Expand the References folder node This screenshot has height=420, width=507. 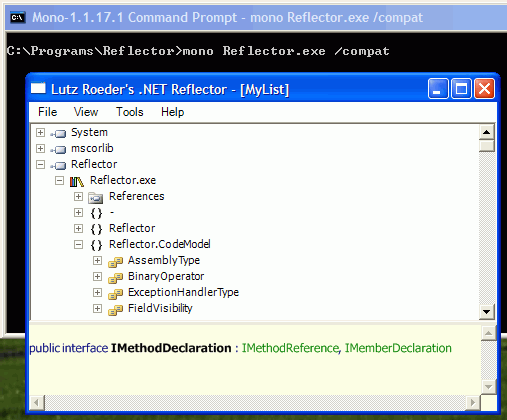(78, 196)
